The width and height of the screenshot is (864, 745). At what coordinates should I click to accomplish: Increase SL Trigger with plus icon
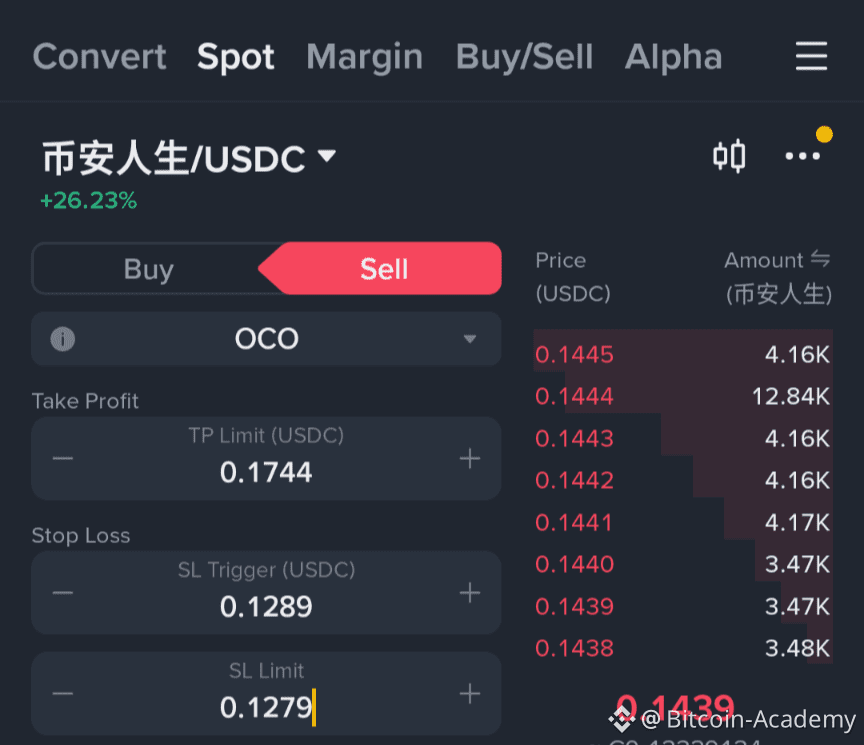pos(469,593)
